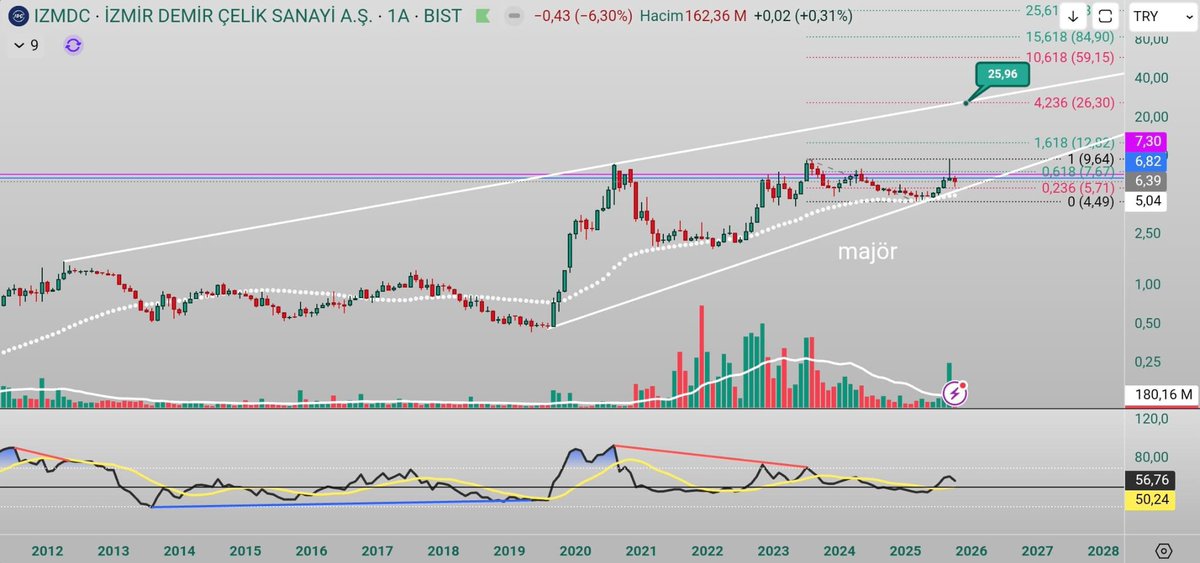The image size is (1200, 563).
Task: Tap the purple lightning alert icon
Action: pyautogui.click(x=955, y=393)
